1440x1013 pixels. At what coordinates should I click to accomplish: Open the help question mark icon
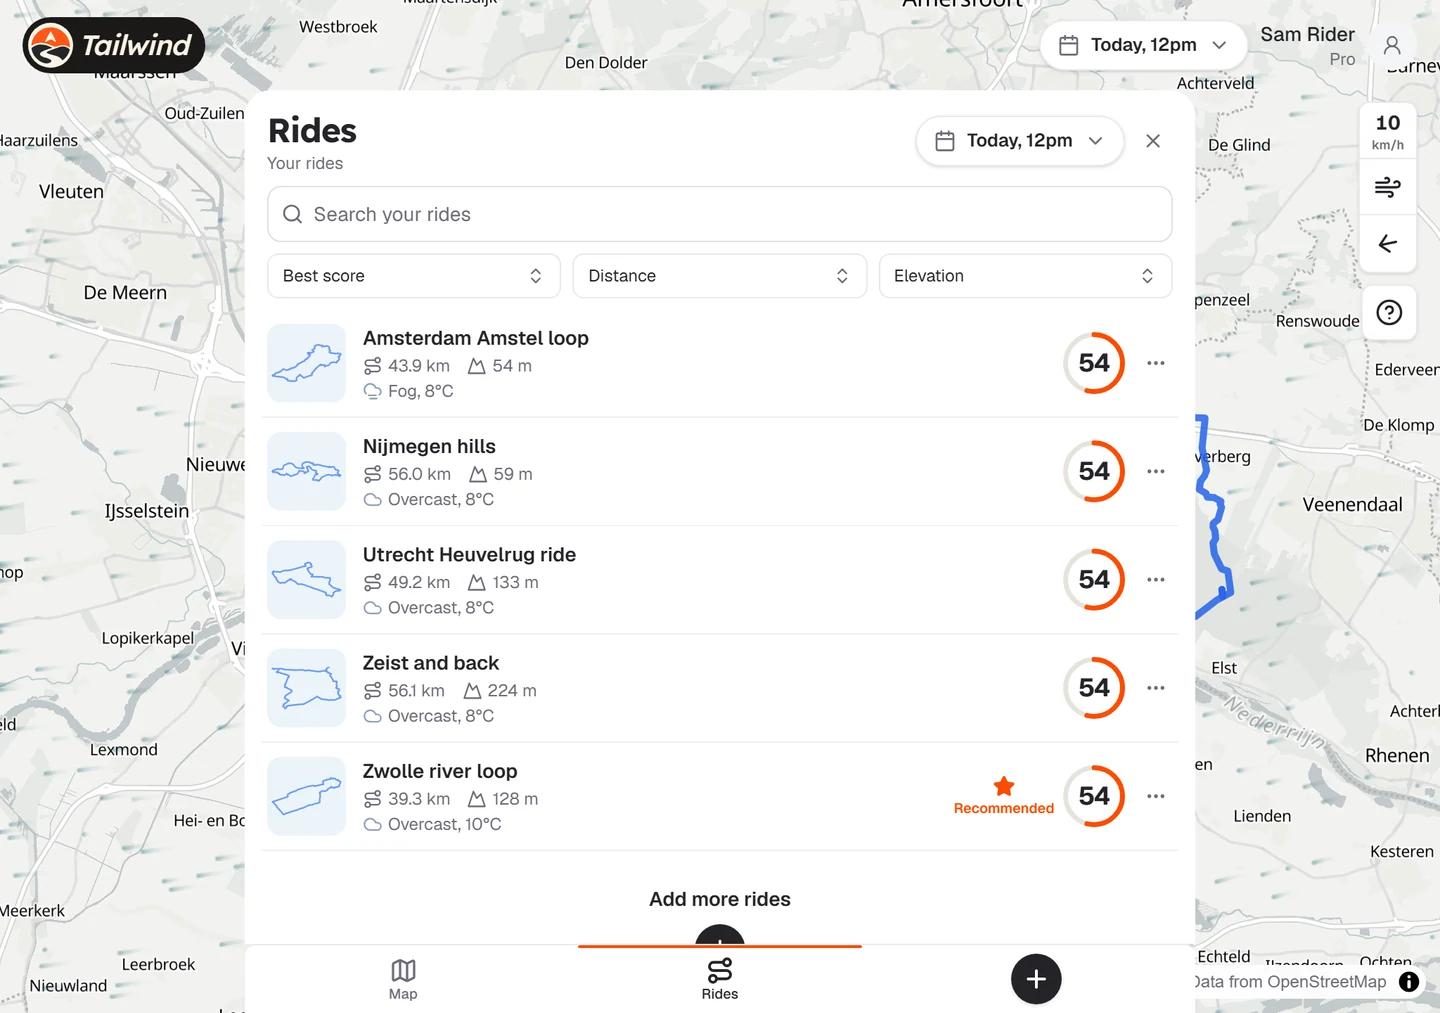pos(1389,313)
